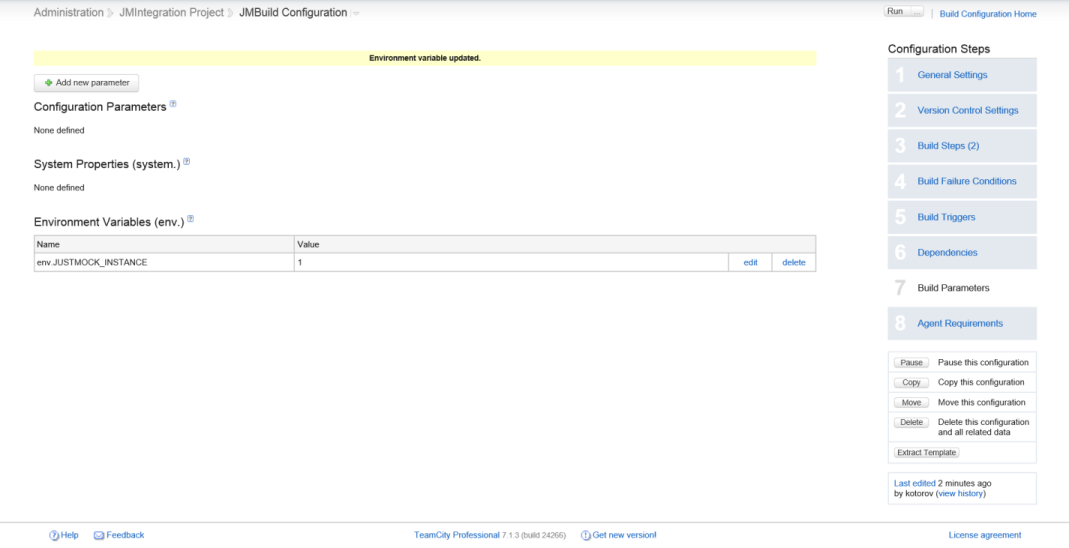1069x548 pixels.
Task: Click the Configuration Parameters help icon
Action: point(173,104)
